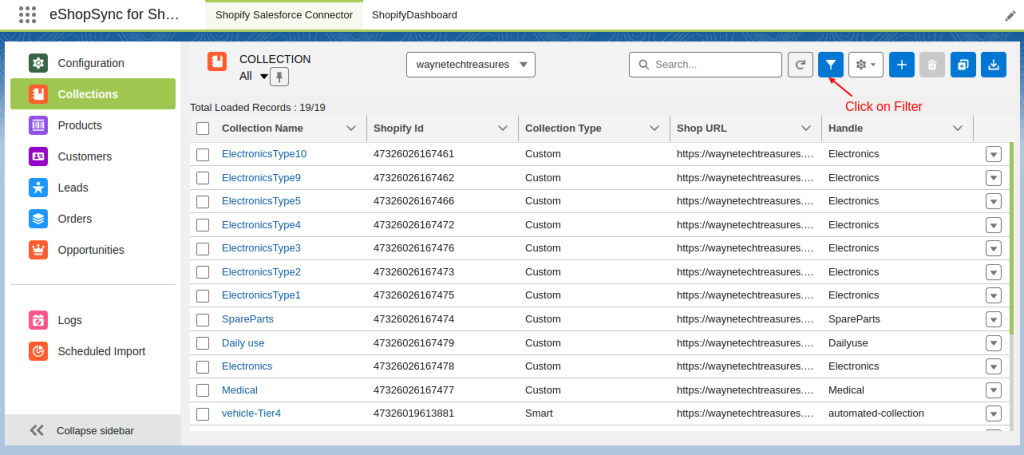This screenshot has width=1024, height=455.
Task: Click the Configuration gear icon in sidebar
Action: pyautogui.click(x=38, y=63)
